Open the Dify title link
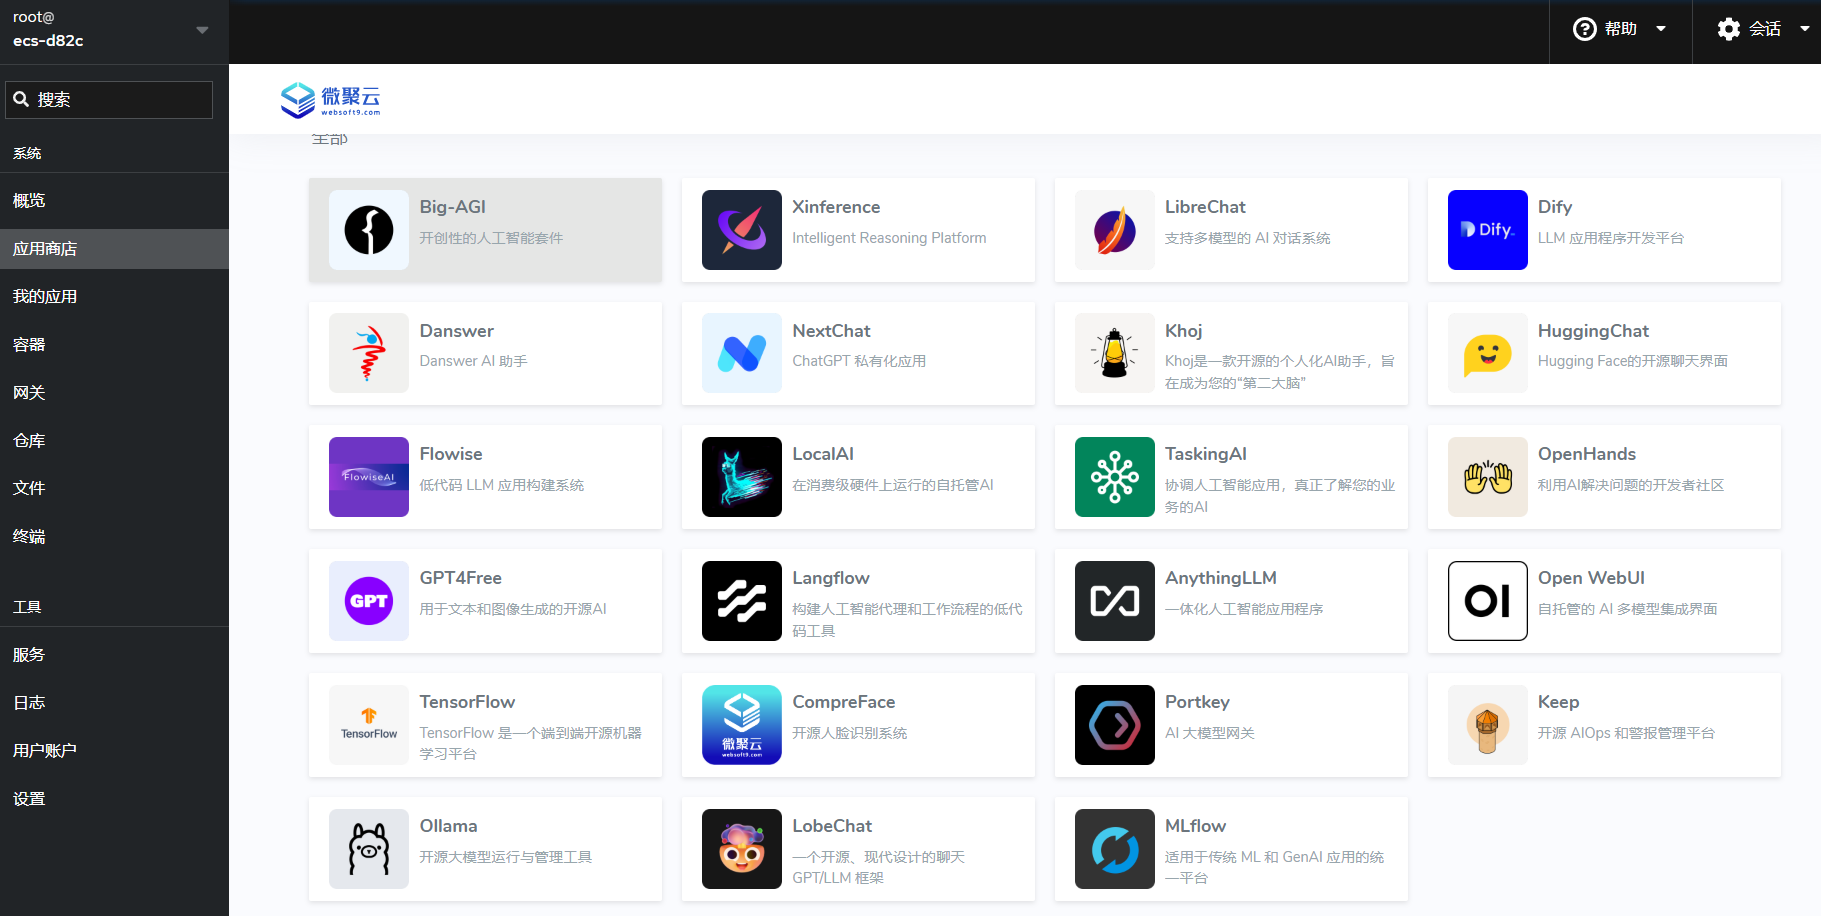This screenshot has height=916, width=1821. click(x=1555, y=207)
